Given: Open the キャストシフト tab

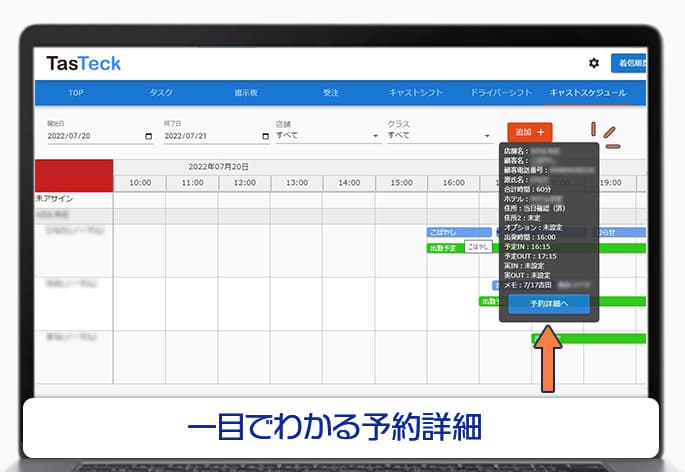Looking at the screenshot, I should (x=417, y=93).
